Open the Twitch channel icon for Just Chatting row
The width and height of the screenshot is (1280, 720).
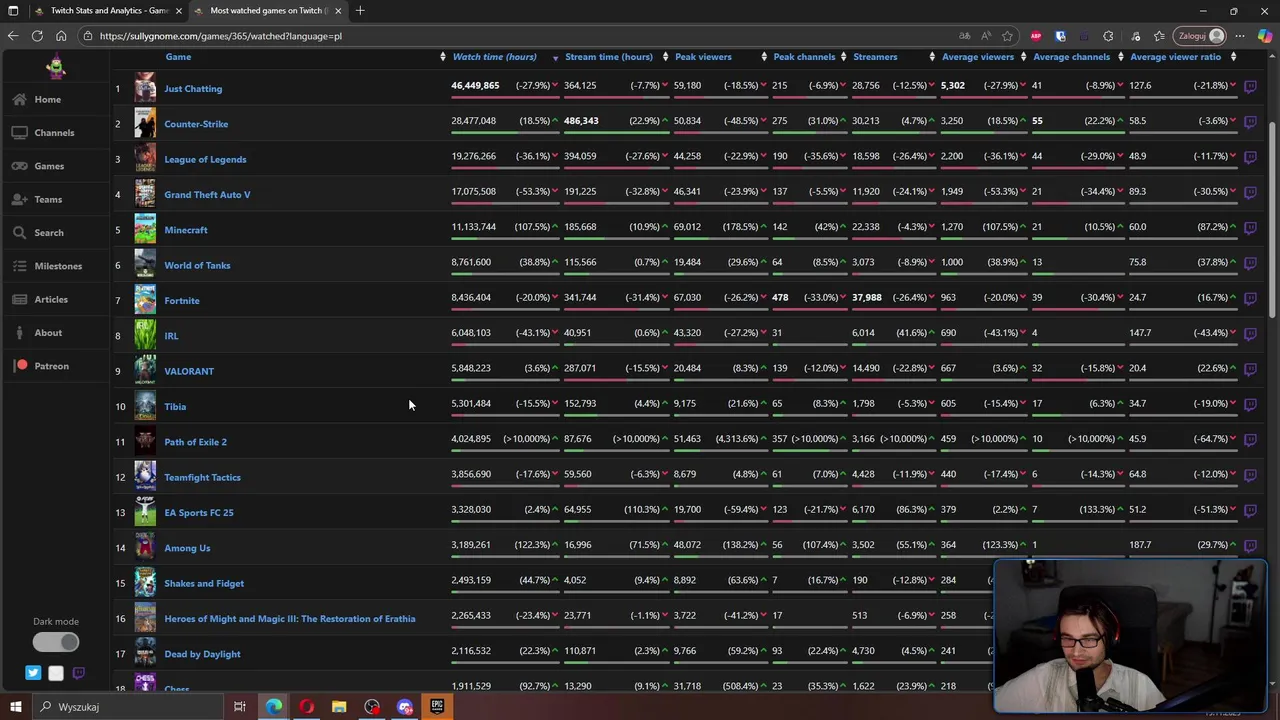[1250, 86]
